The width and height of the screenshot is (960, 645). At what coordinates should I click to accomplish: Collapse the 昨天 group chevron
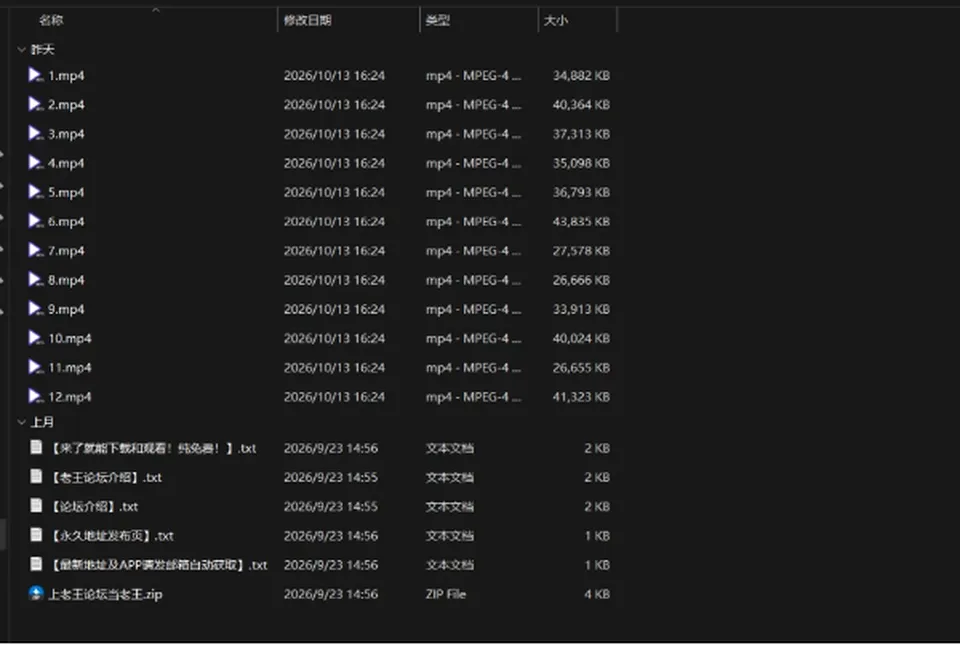click(x=21, y=50)
